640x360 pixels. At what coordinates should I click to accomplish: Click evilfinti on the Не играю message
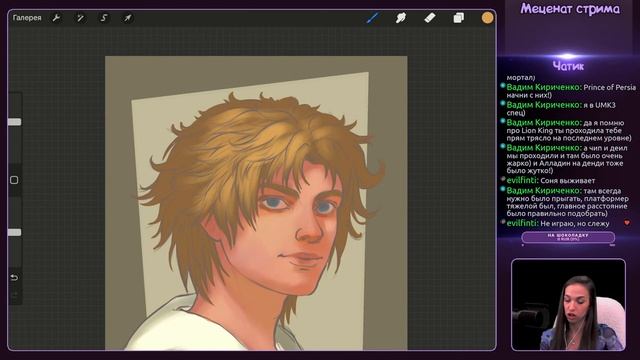(522, 223)
